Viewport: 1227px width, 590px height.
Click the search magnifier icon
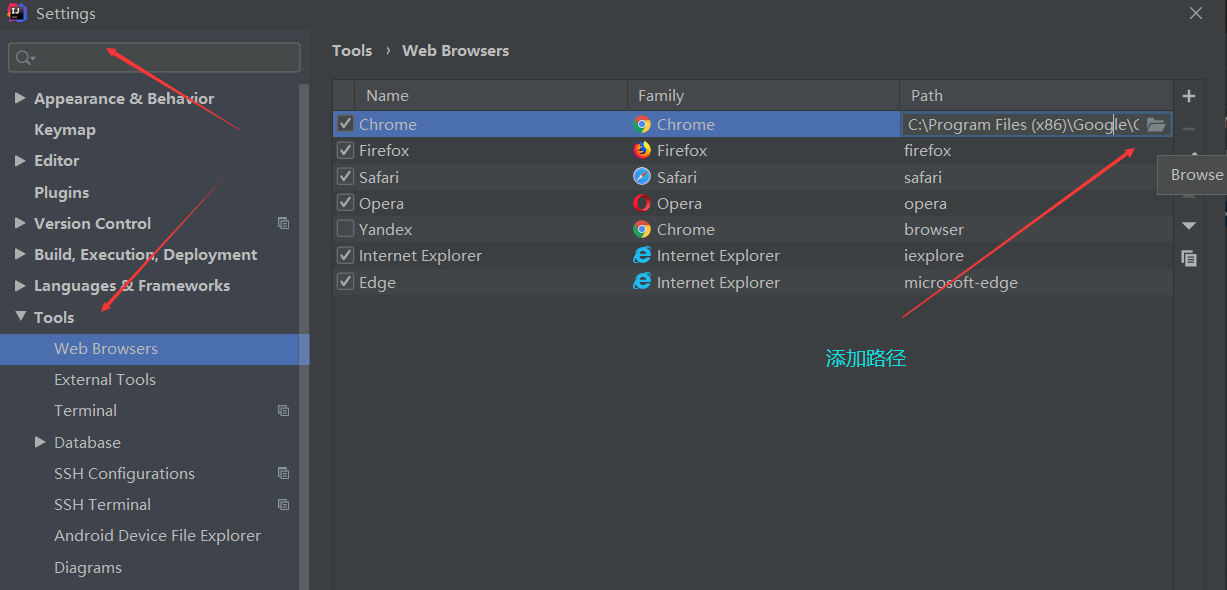pos(25,58)
